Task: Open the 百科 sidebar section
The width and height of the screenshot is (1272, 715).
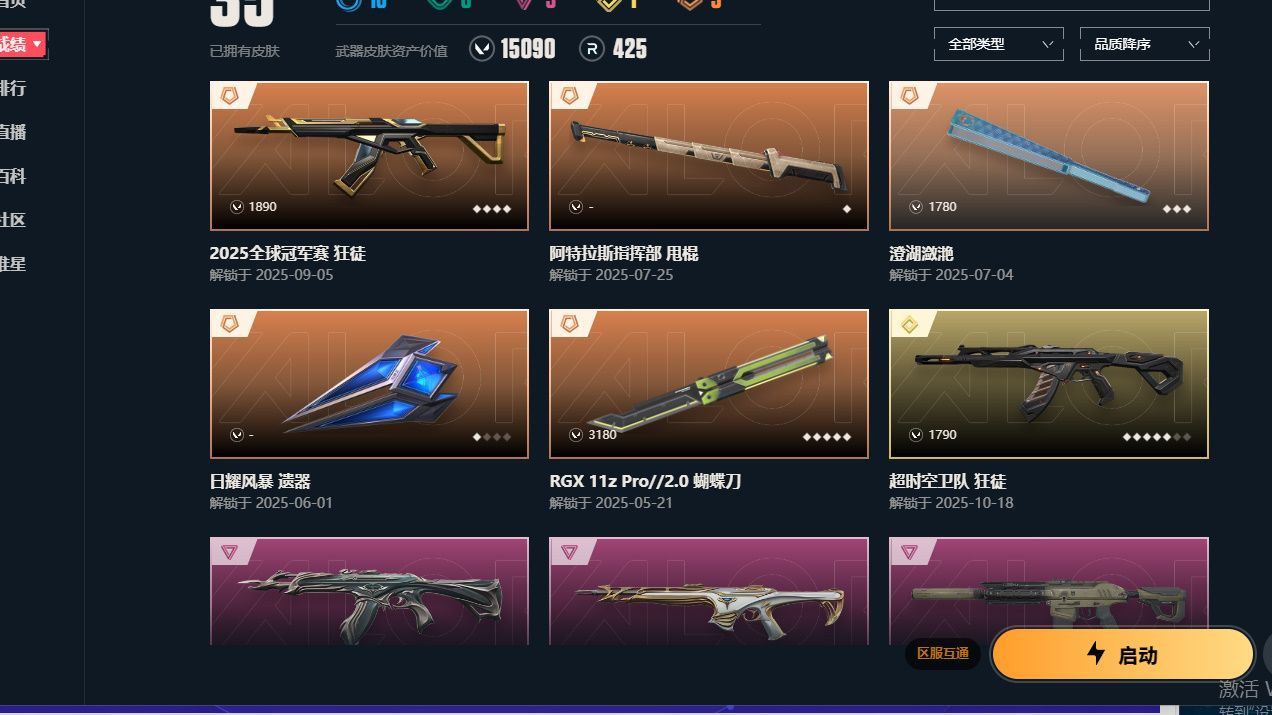Action: tap(12, 176)
